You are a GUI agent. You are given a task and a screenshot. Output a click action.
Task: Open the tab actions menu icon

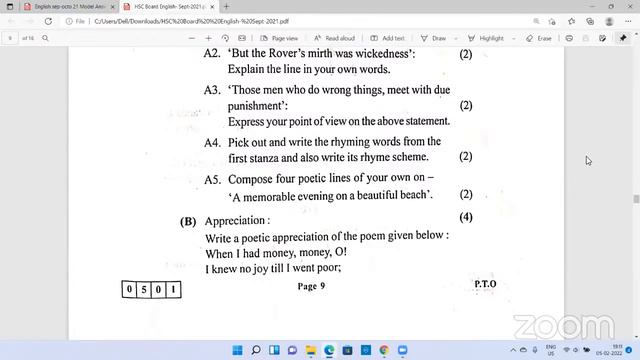pyautogui.click(x=10, y=7)
